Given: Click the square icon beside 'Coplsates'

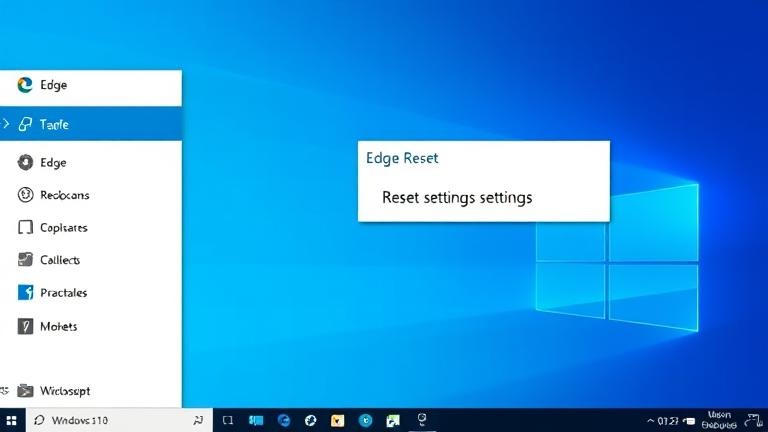Looking at the screenshot, I should tap(25, 227).
